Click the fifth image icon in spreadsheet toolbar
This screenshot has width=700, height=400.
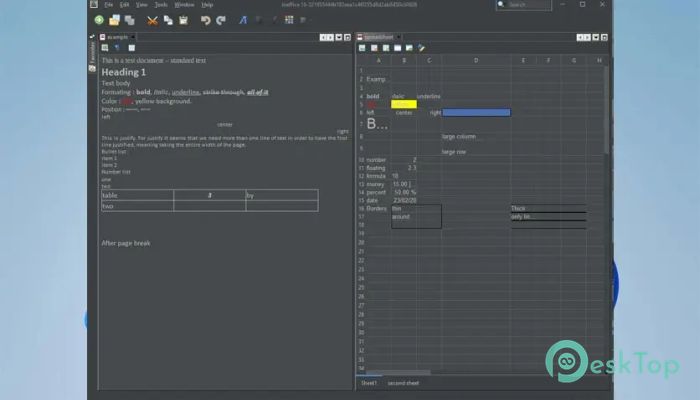(409, 48)
